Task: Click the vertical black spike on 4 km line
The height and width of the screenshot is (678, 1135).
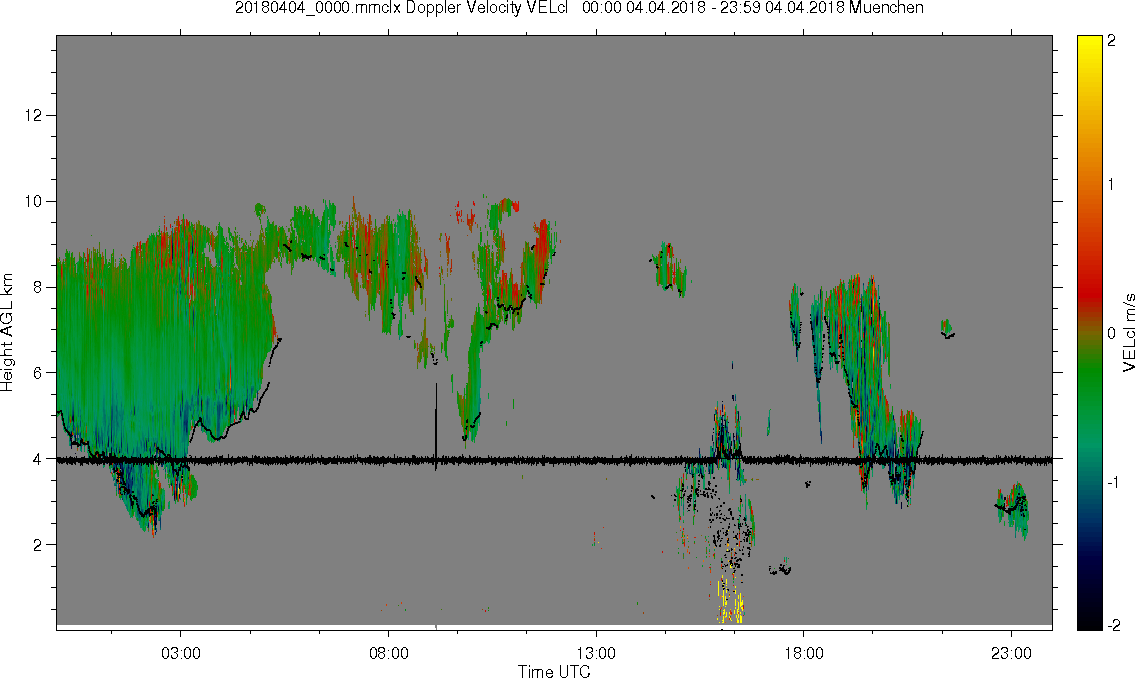Action: (436, 425)
